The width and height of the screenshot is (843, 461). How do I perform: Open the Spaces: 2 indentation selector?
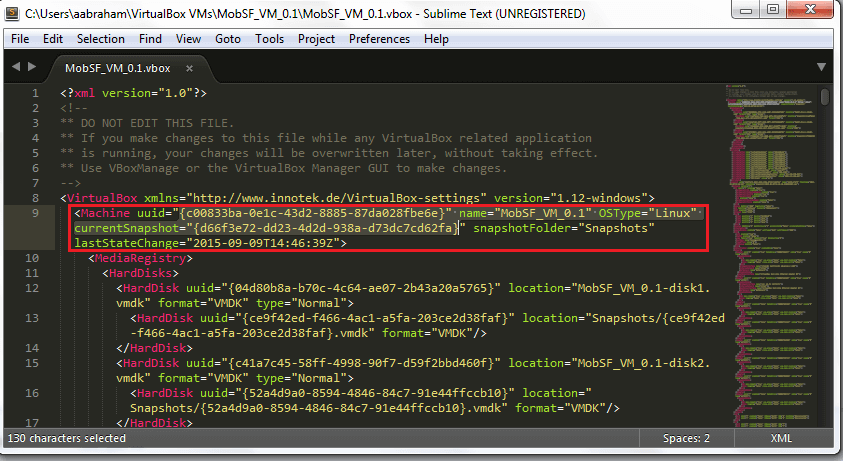[x=685, y=438]
